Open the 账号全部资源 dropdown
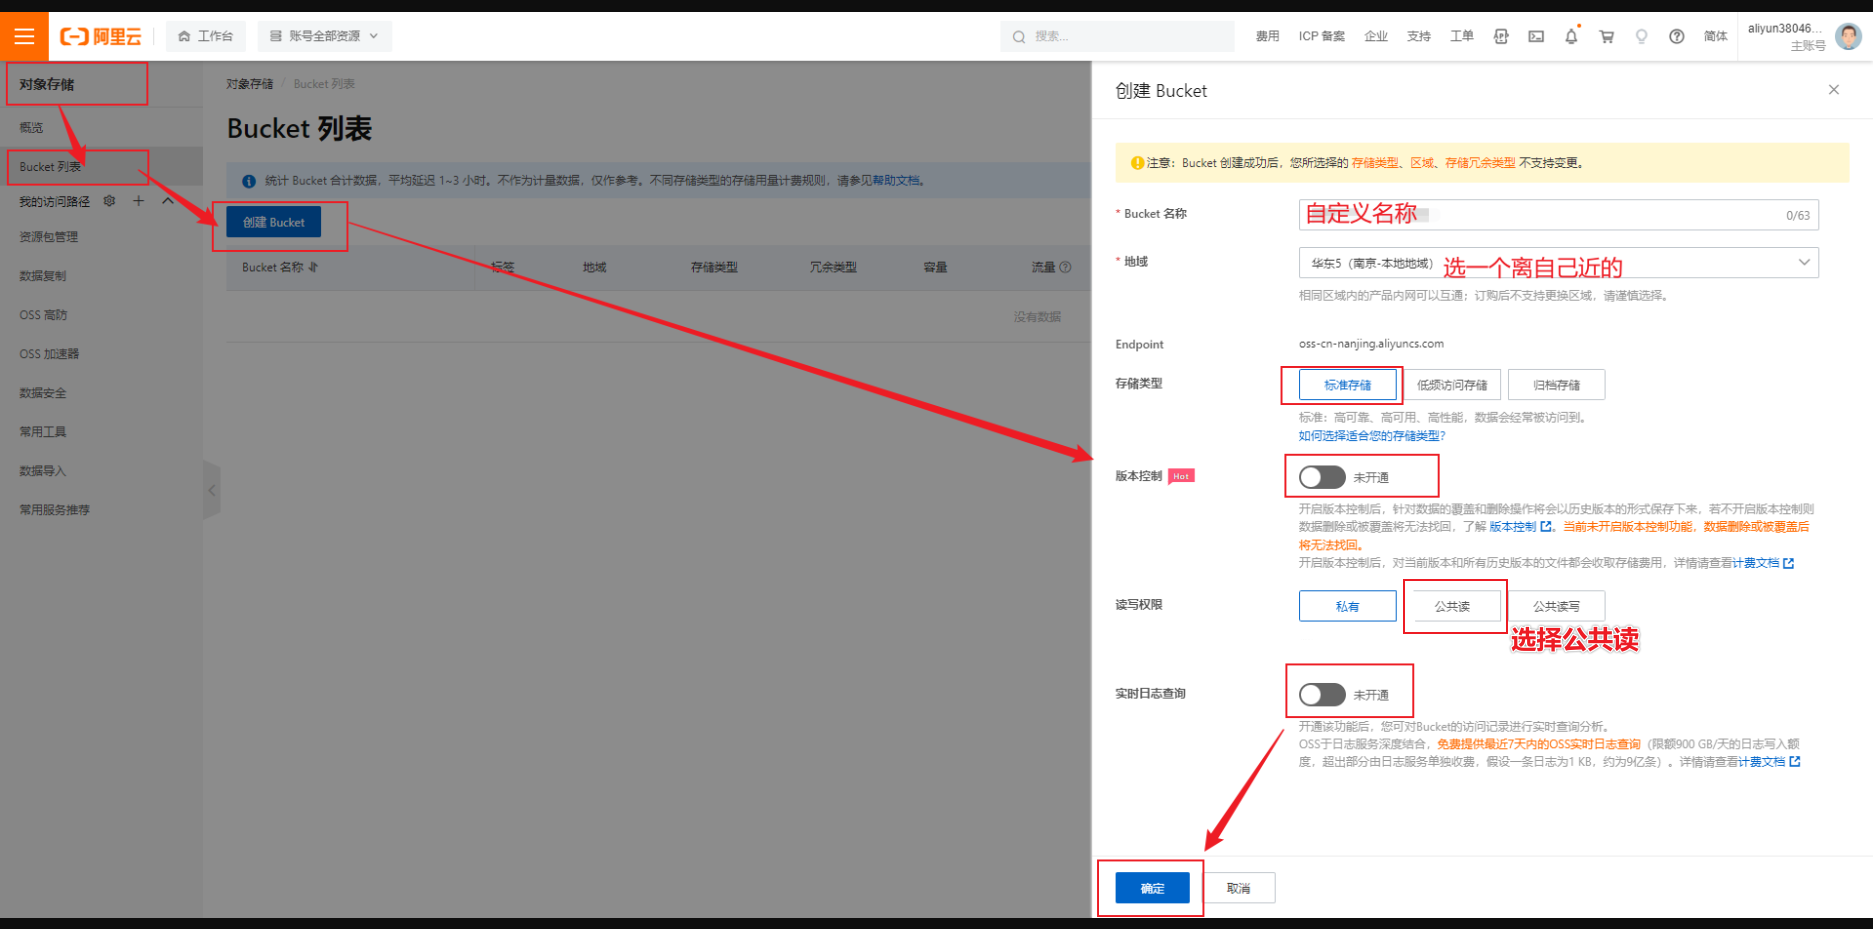The width and height of the screenshot is (1873, 929). pyautogui.click(x=325, y=35)
